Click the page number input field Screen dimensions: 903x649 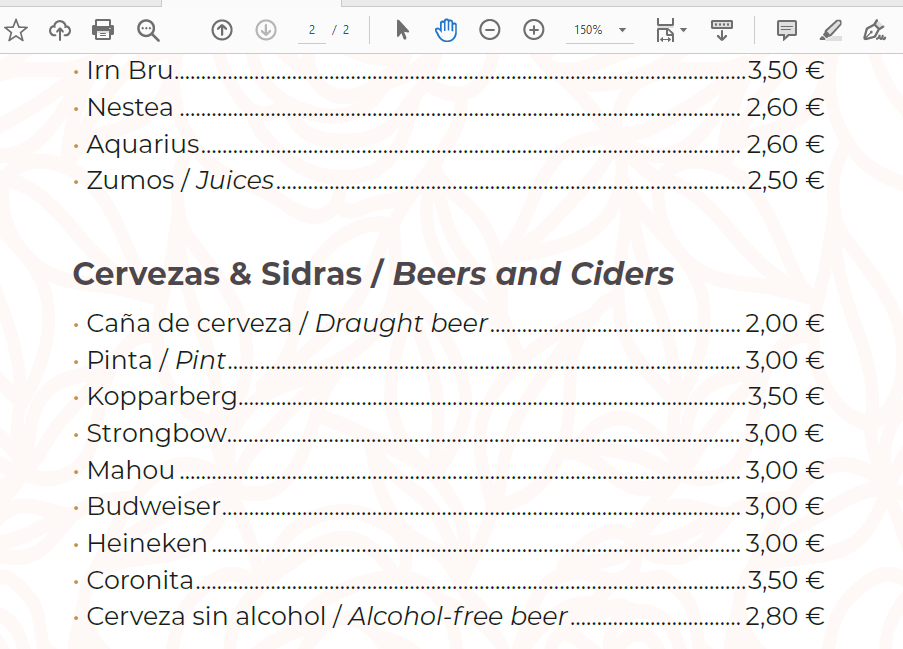(312, 30)
